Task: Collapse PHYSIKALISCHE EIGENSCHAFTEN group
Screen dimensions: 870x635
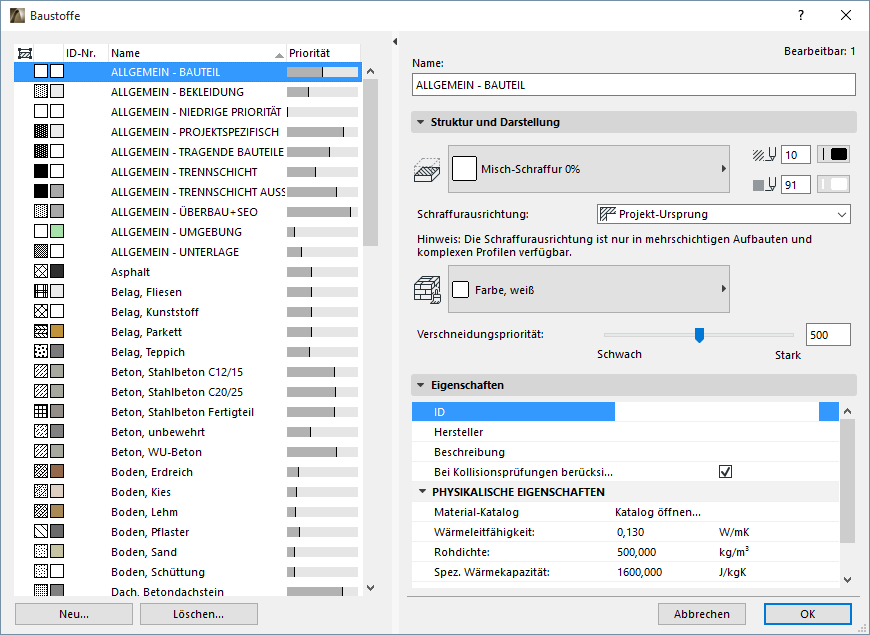Action: (422, 492)
